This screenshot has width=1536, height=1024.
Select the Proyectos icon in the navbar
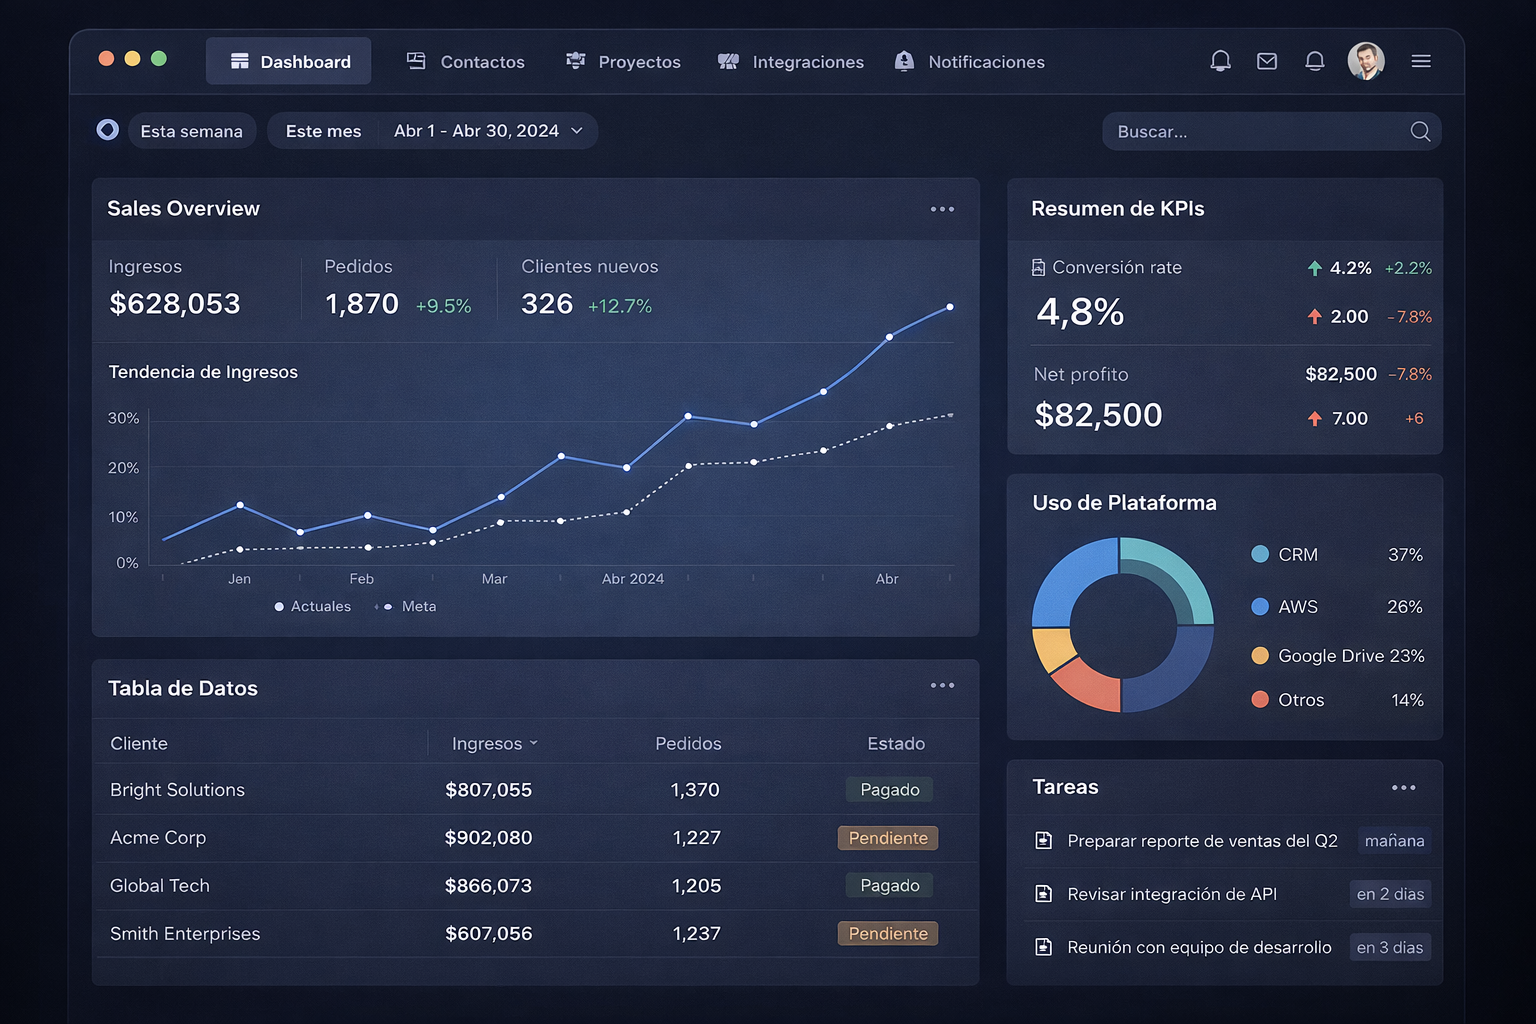[575, 61]
